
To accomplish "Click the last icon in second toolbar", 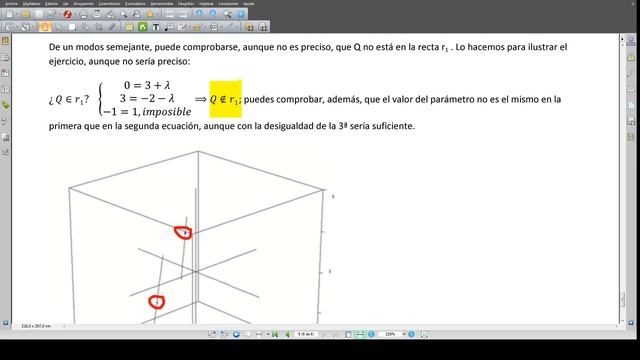I will (x=262, y=27).
